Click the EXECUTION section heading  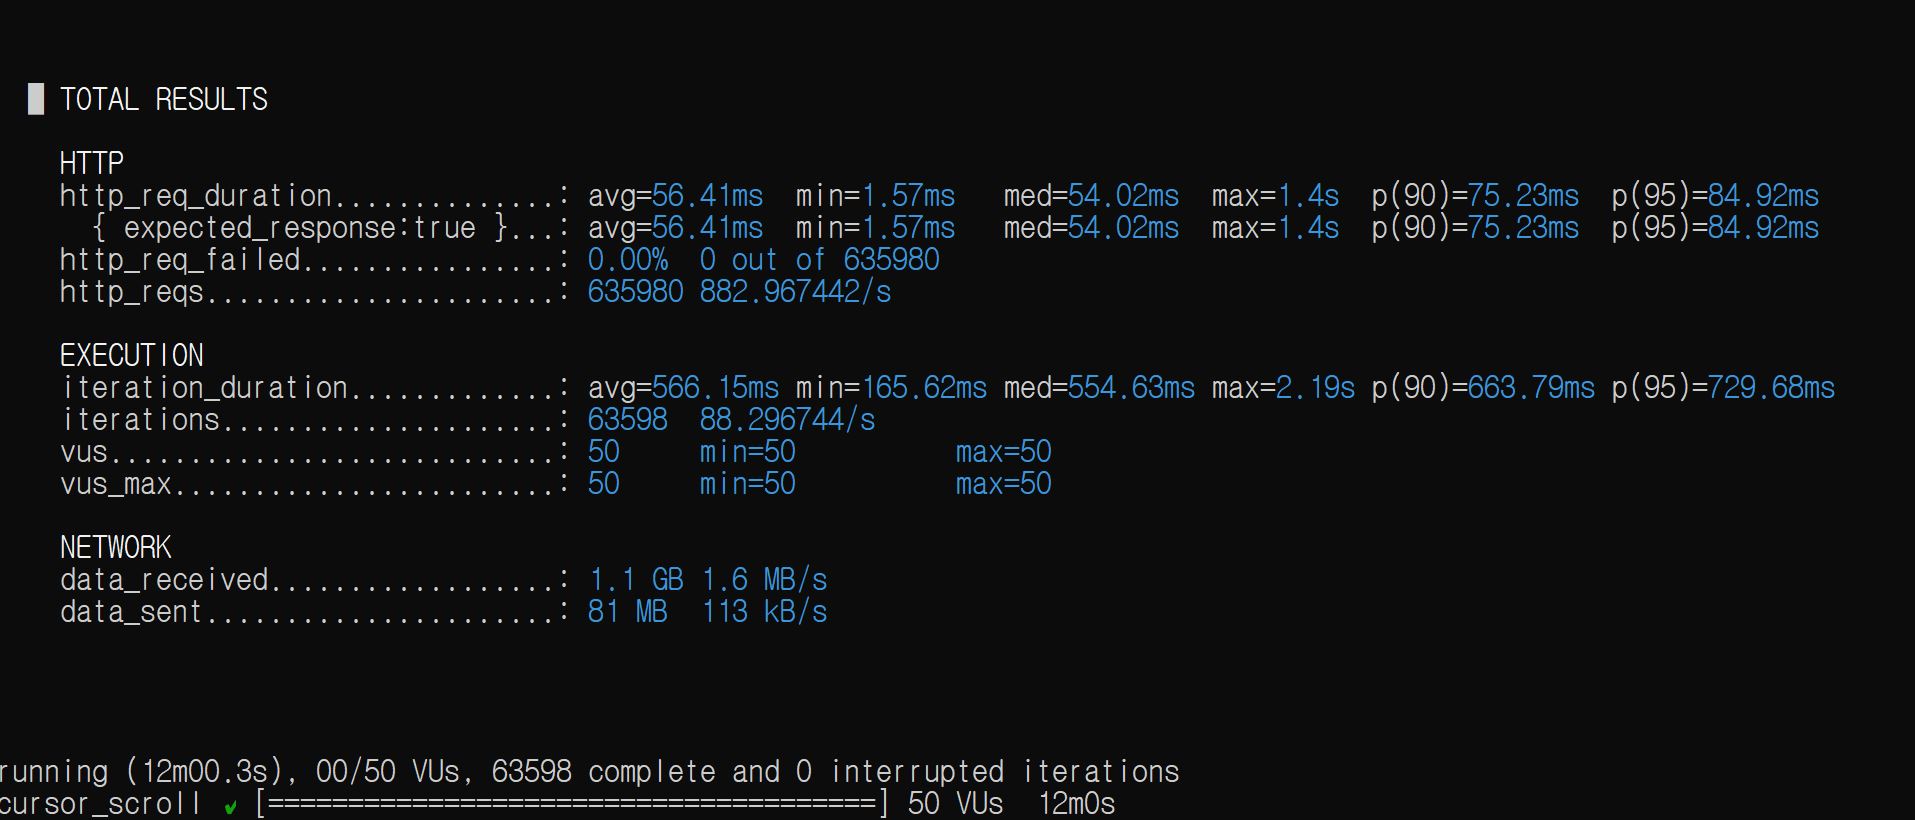pos(132,355)
